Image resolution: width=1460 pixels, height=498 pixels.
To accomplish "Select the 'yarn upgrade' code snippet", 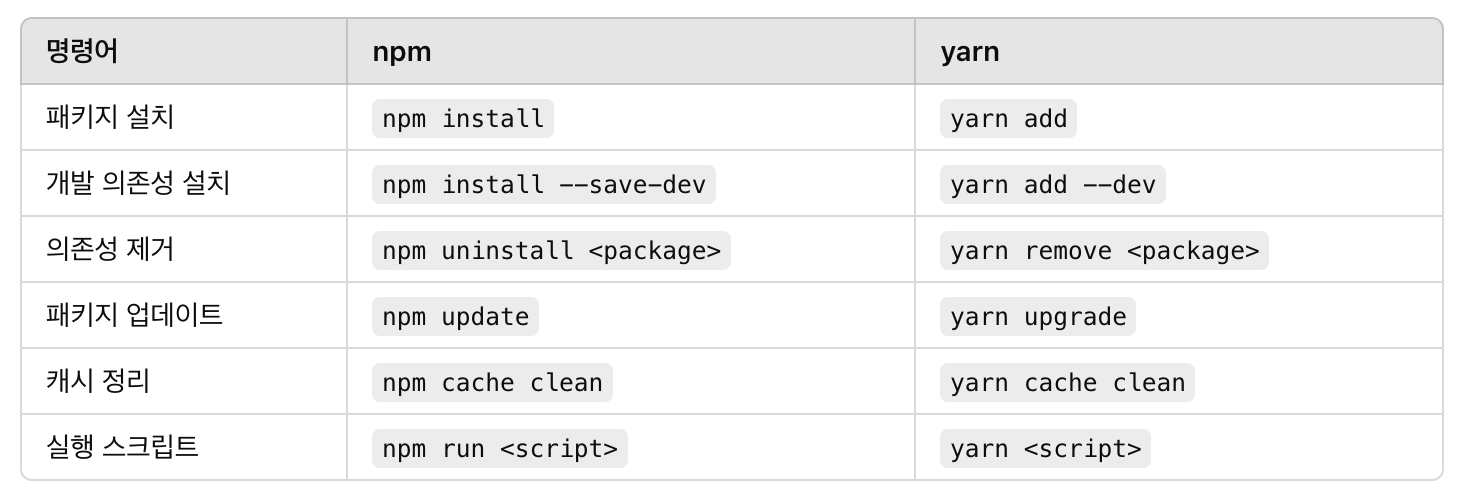I will [x=1037, y=317].
